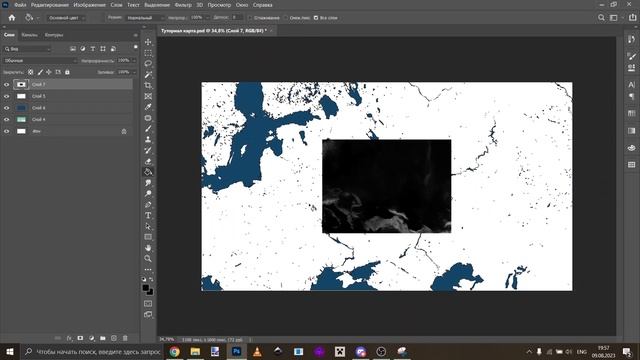Open the Режим Нормальный blend dropdown
This screenshot has width=640, height=360.
[144, 18]
